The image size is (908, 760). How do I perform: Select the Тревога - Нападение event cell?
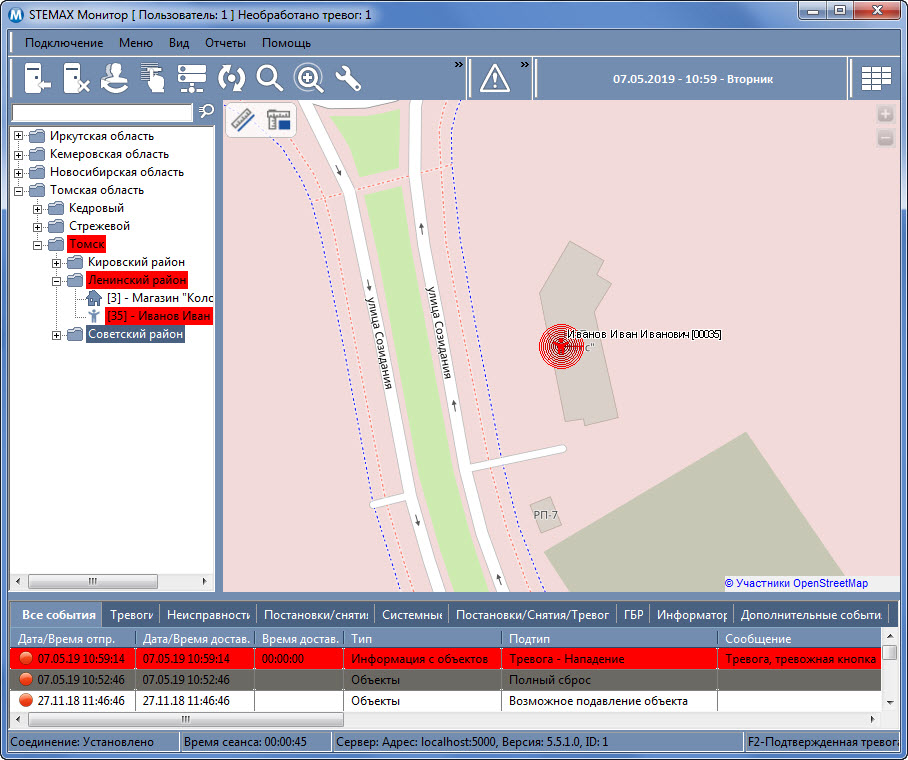[x=610, y=659]
